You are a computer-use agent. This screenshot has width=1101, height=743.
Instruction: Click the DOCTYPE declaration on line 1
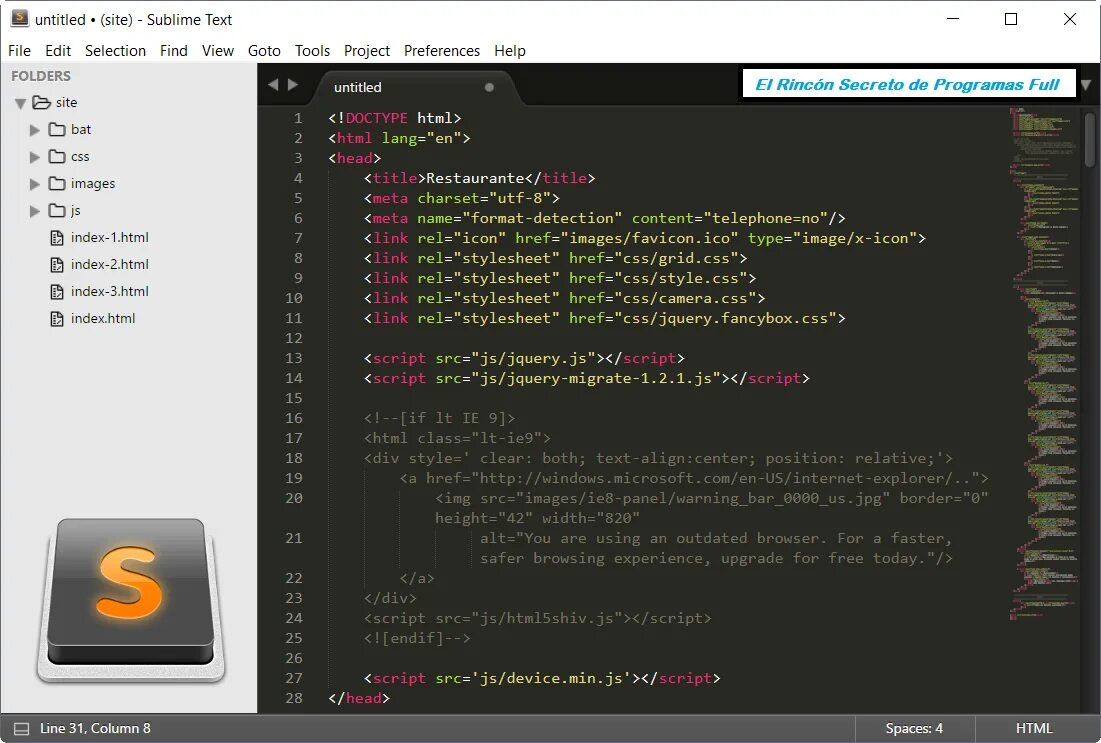tap(395, 118)
